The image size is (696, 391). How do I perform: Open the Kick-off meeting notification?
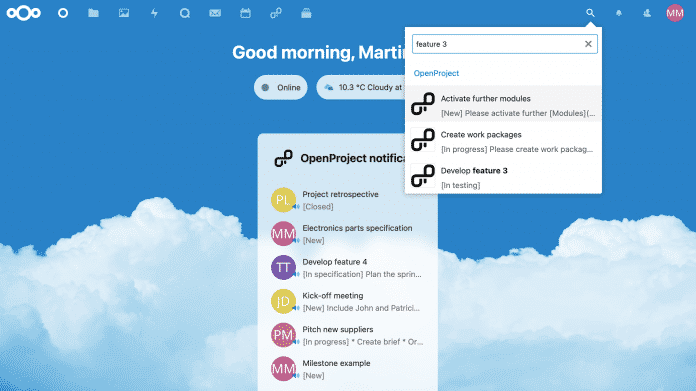(x=348, y=301)
